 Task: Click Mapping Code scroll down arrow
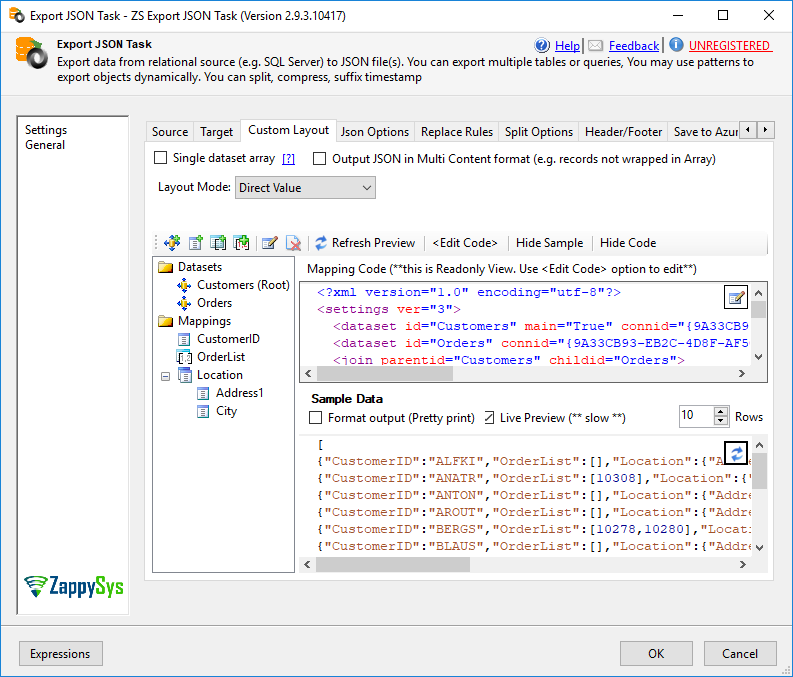(x=758, y=357)
